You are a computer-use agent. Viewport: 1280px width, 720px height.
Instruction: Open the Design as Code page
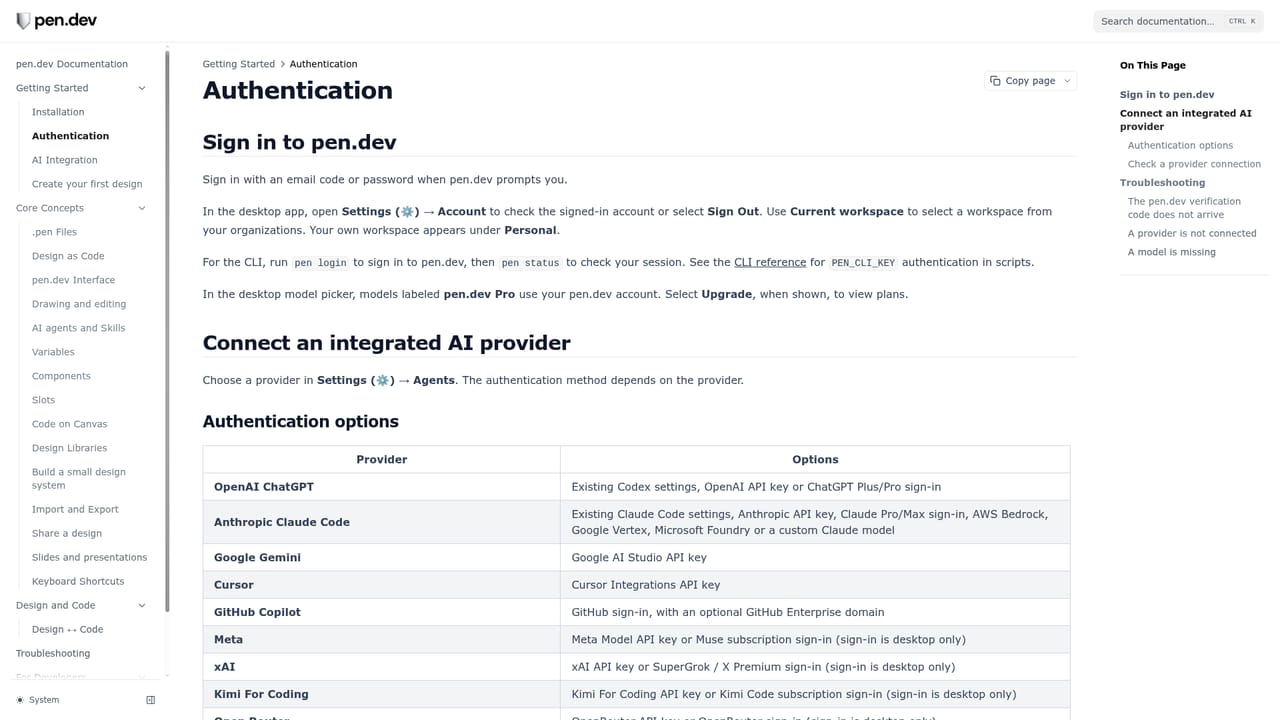(x=68, y=256)
